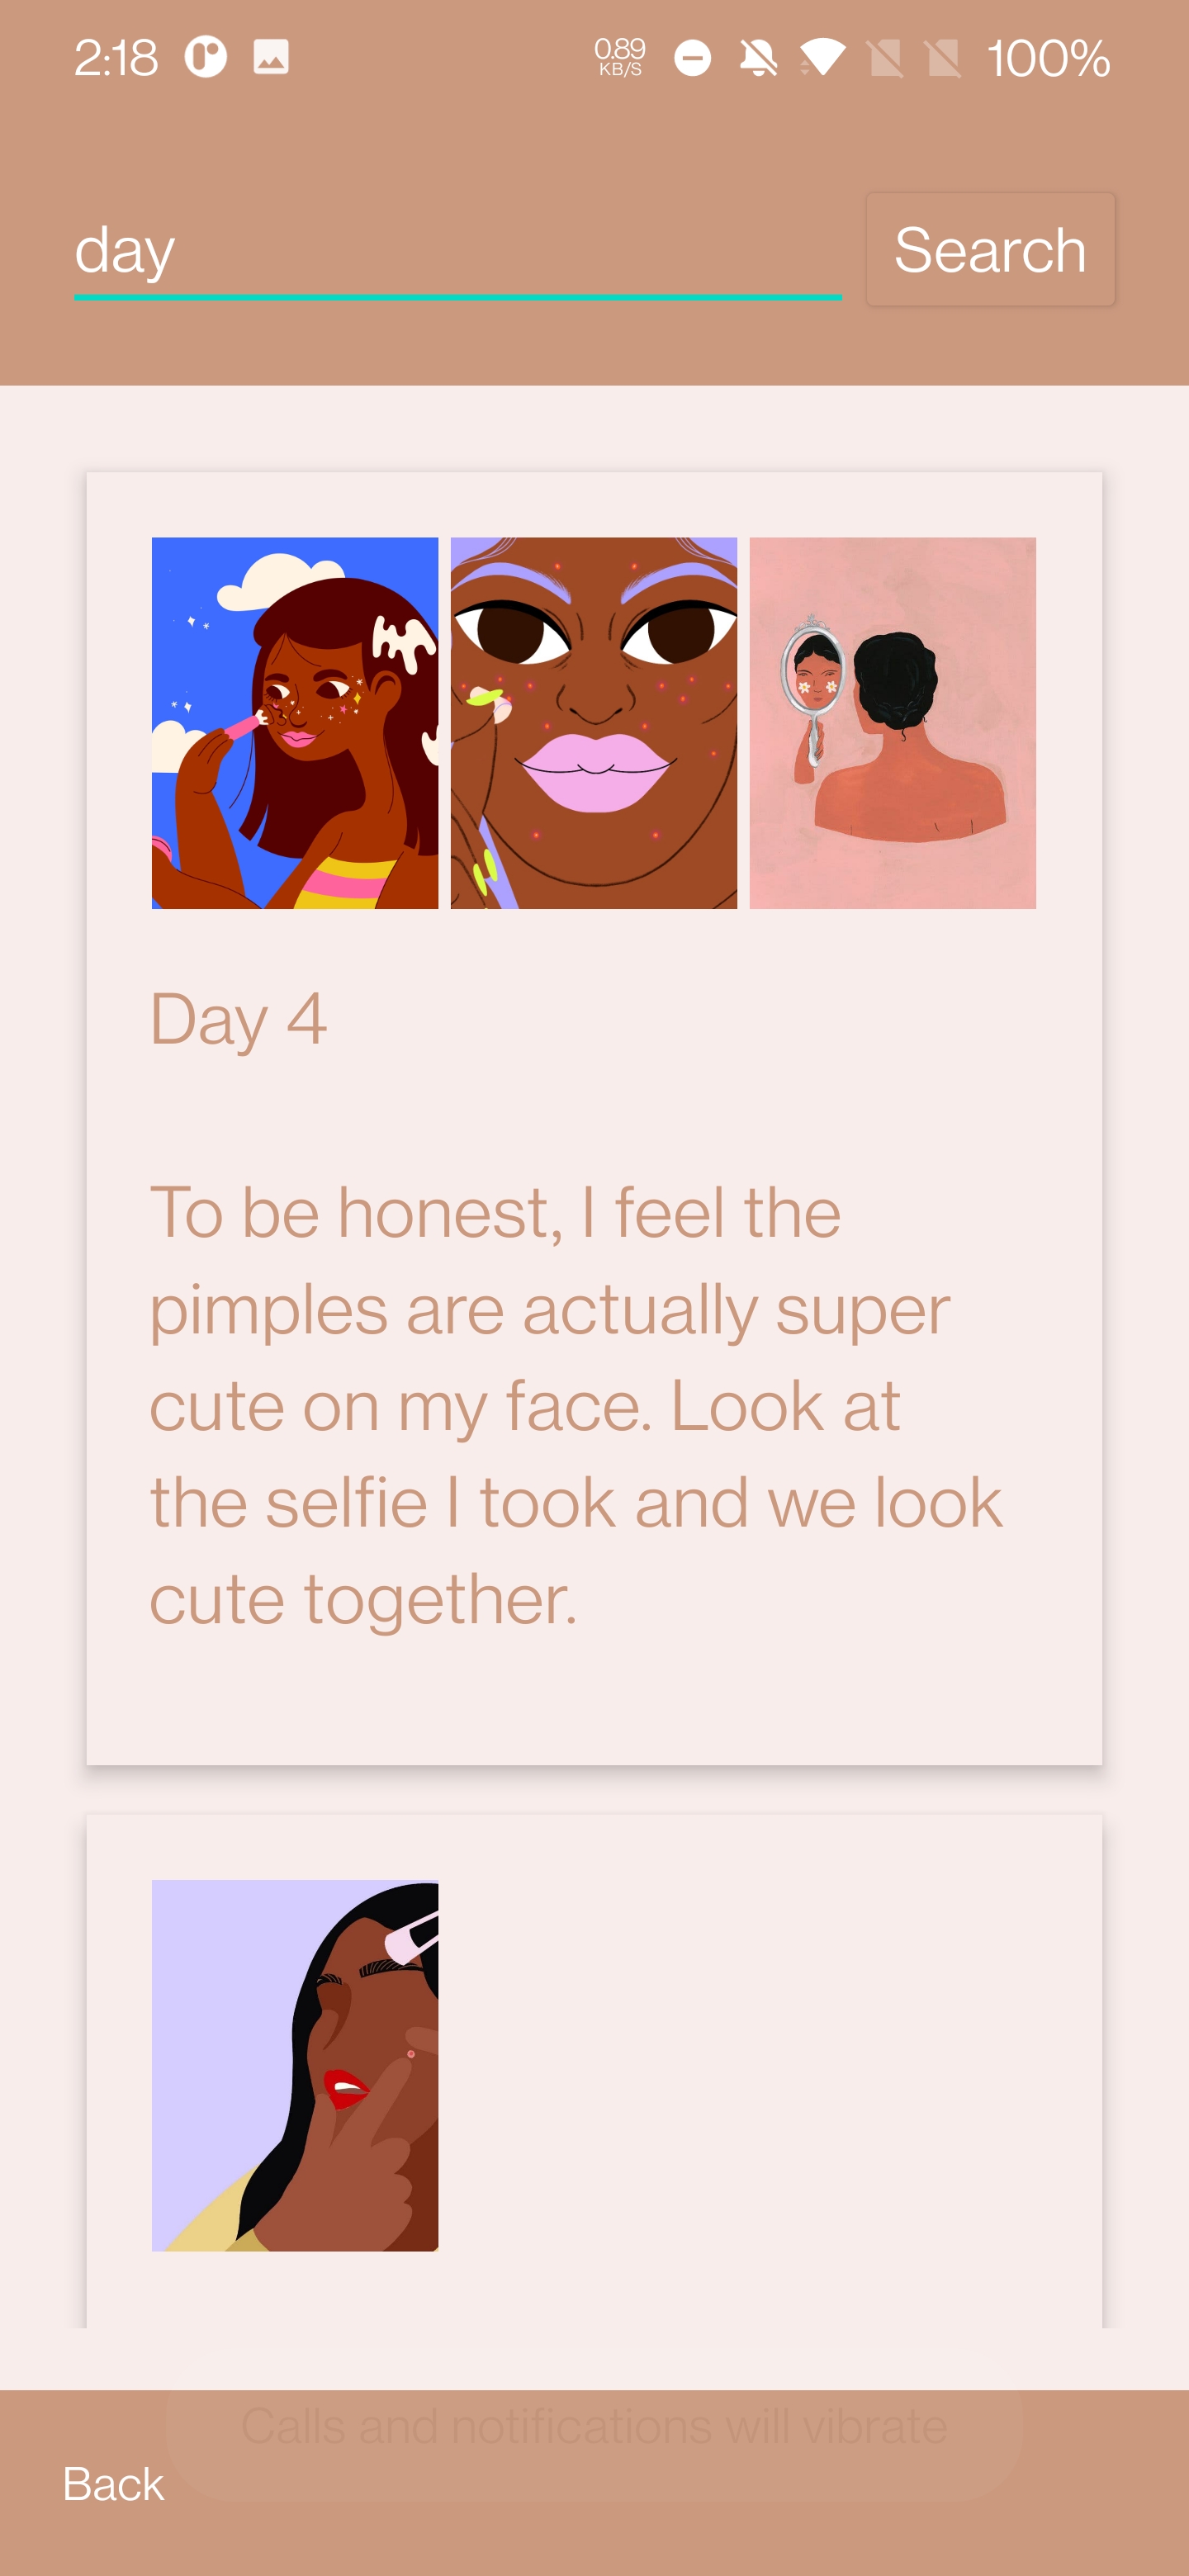Tap the "To be honest" entry text
The image size is (1189, 2576).
[x=575, y=1405]
